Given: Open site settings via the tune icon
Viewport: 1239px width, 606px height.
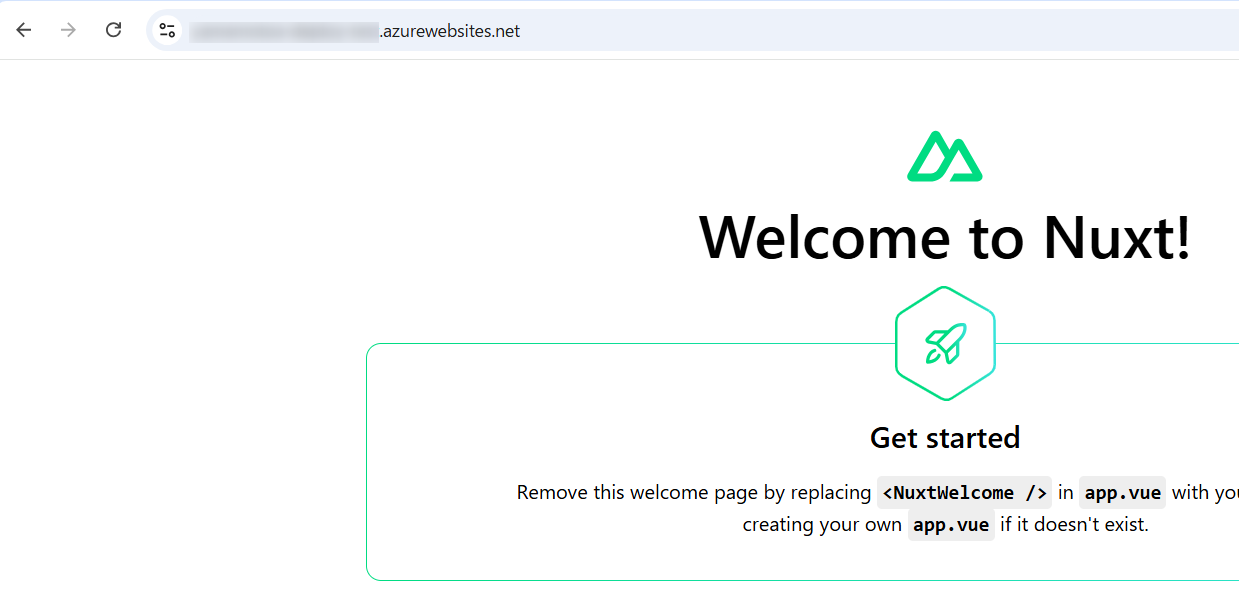Looking at the screenshot, I should pyautogui.click(x=167, y=30).
